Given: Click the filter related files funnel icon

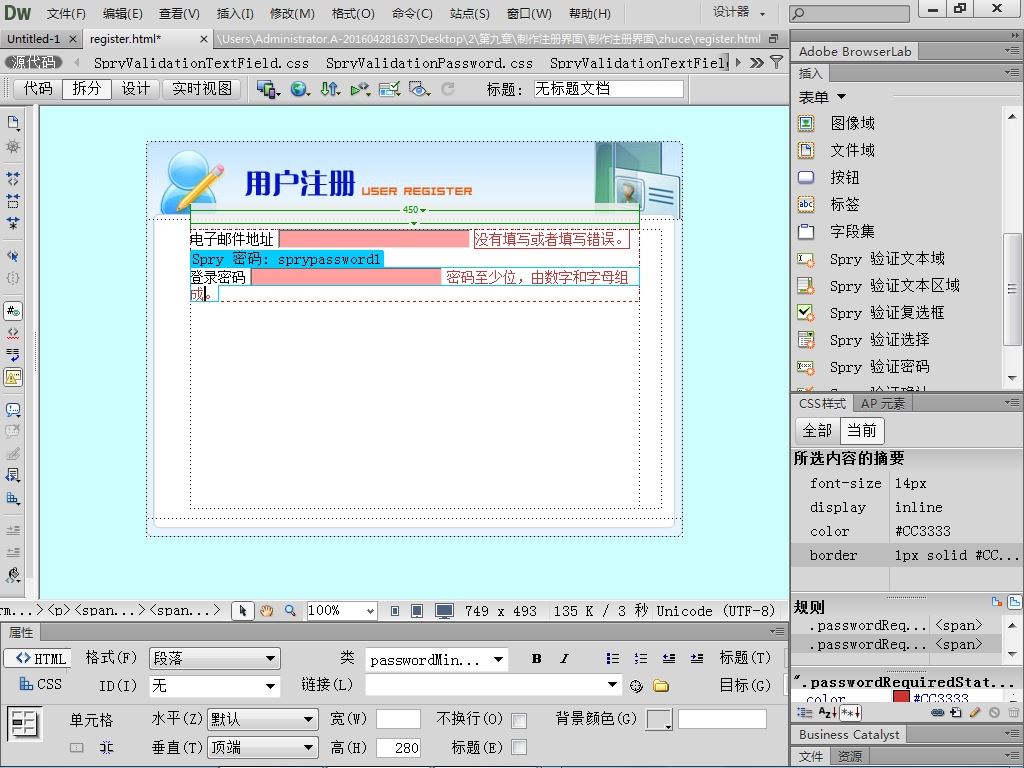Looking at the screenshot, I should pos(776,62).
